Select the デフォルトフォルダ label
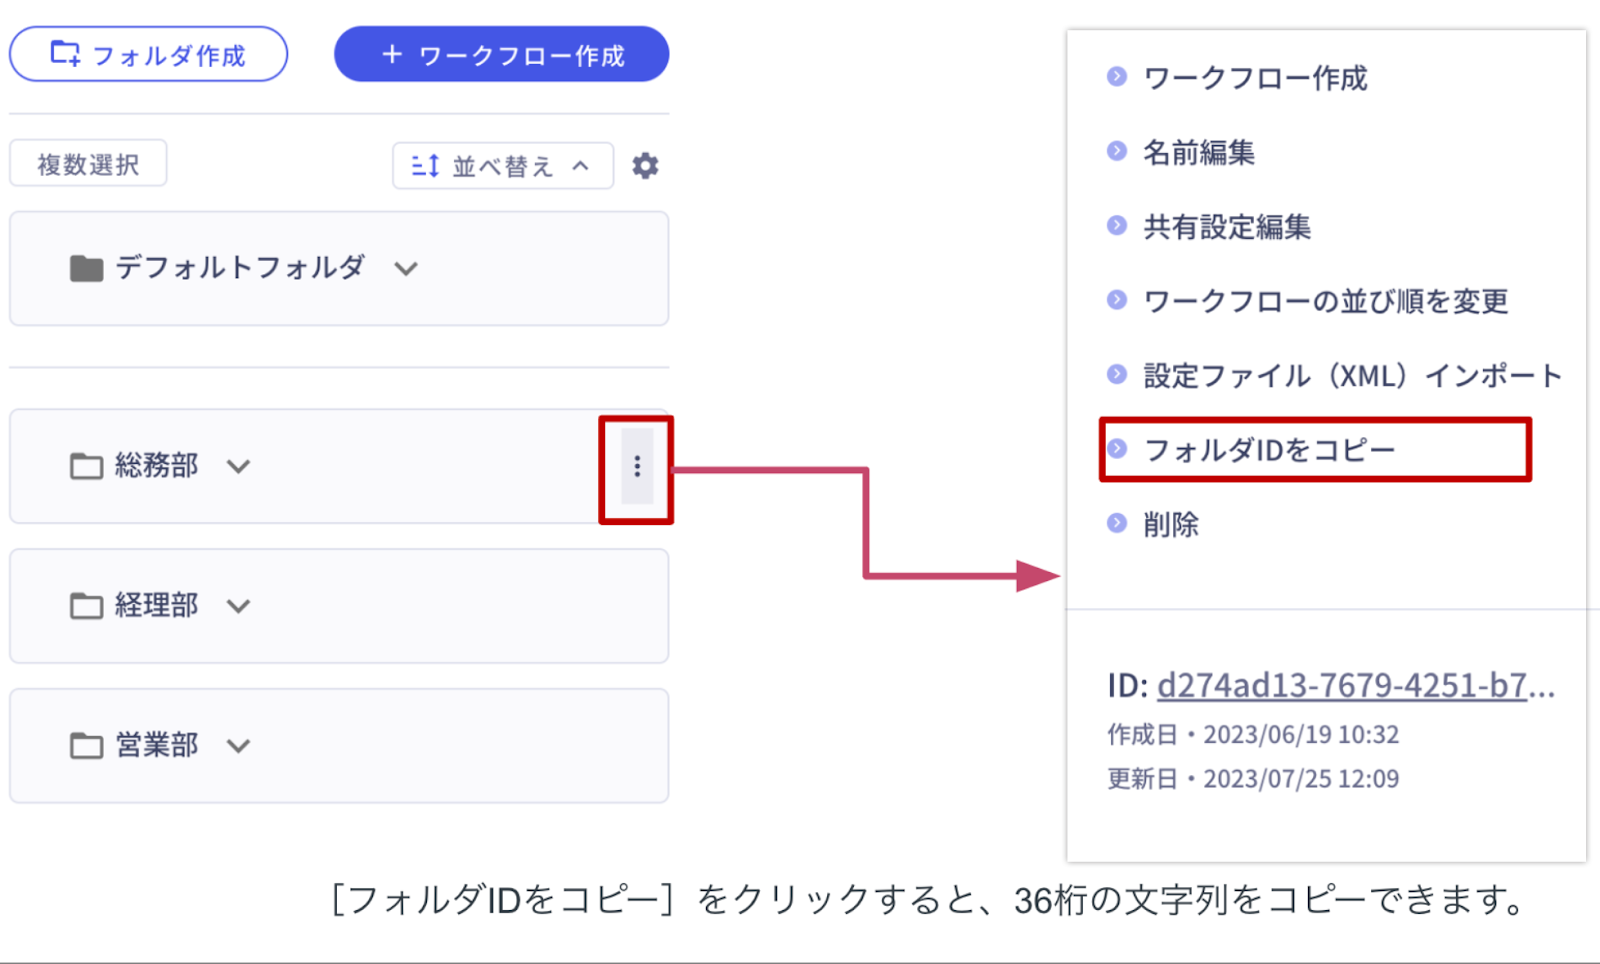 click(x=240, y=267)
